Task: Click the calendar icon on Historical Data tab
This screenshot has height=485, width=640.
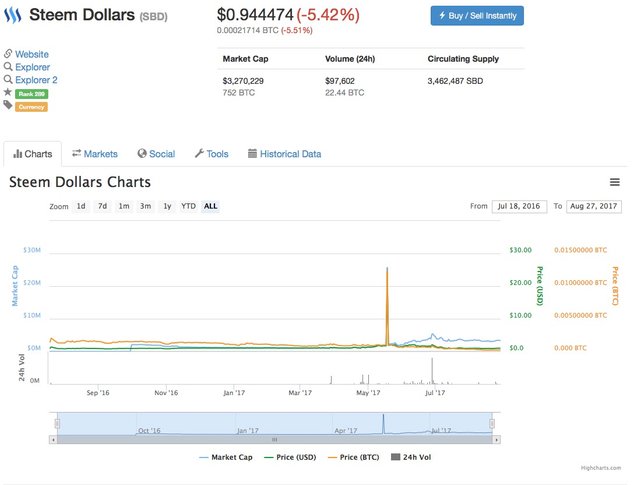Action: point(253,154)
